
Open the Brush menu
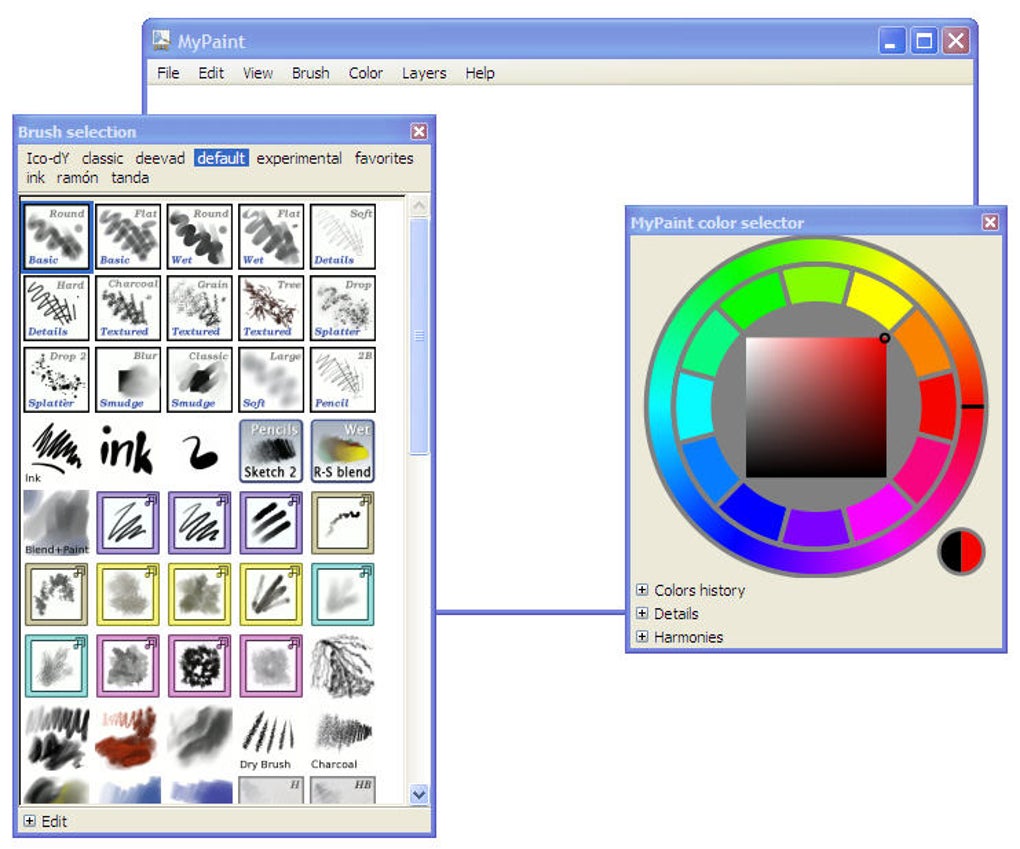(310, 73)
